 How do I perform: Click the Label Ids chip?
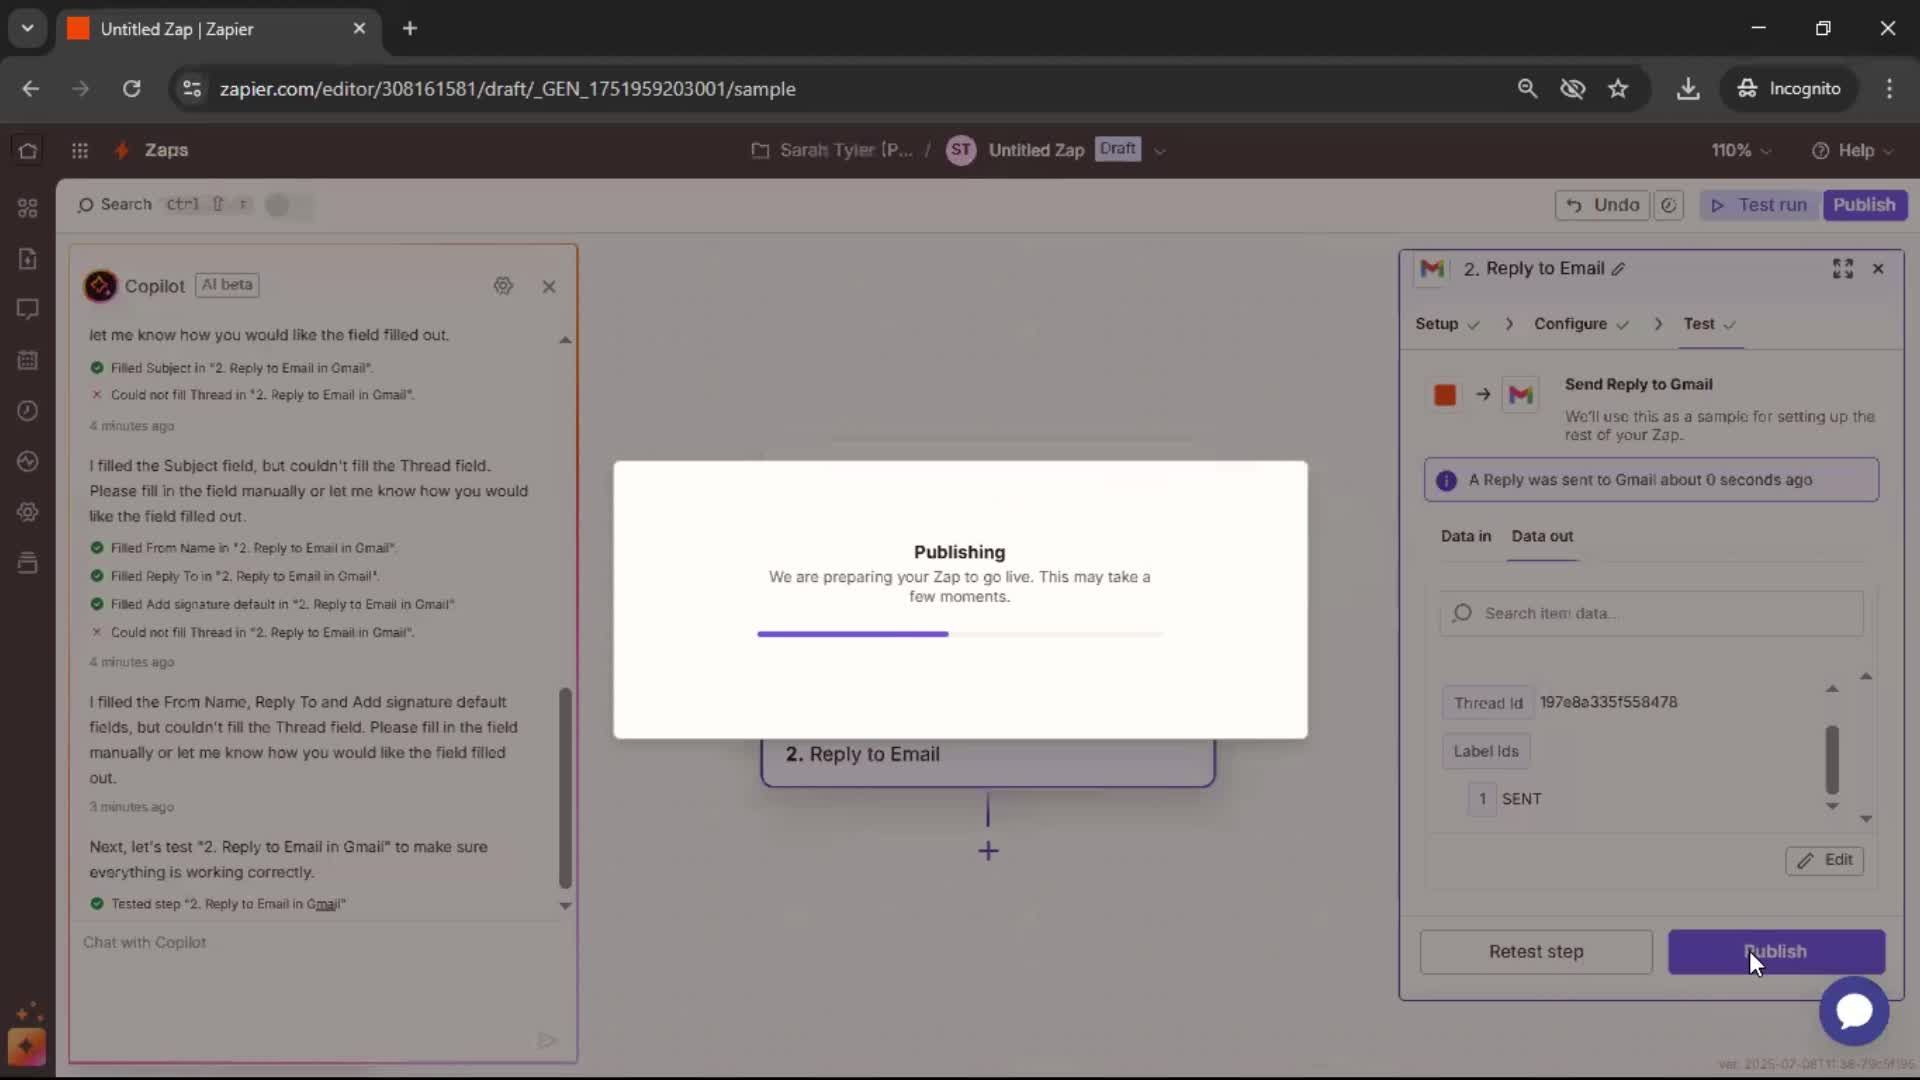(1486, 751)
